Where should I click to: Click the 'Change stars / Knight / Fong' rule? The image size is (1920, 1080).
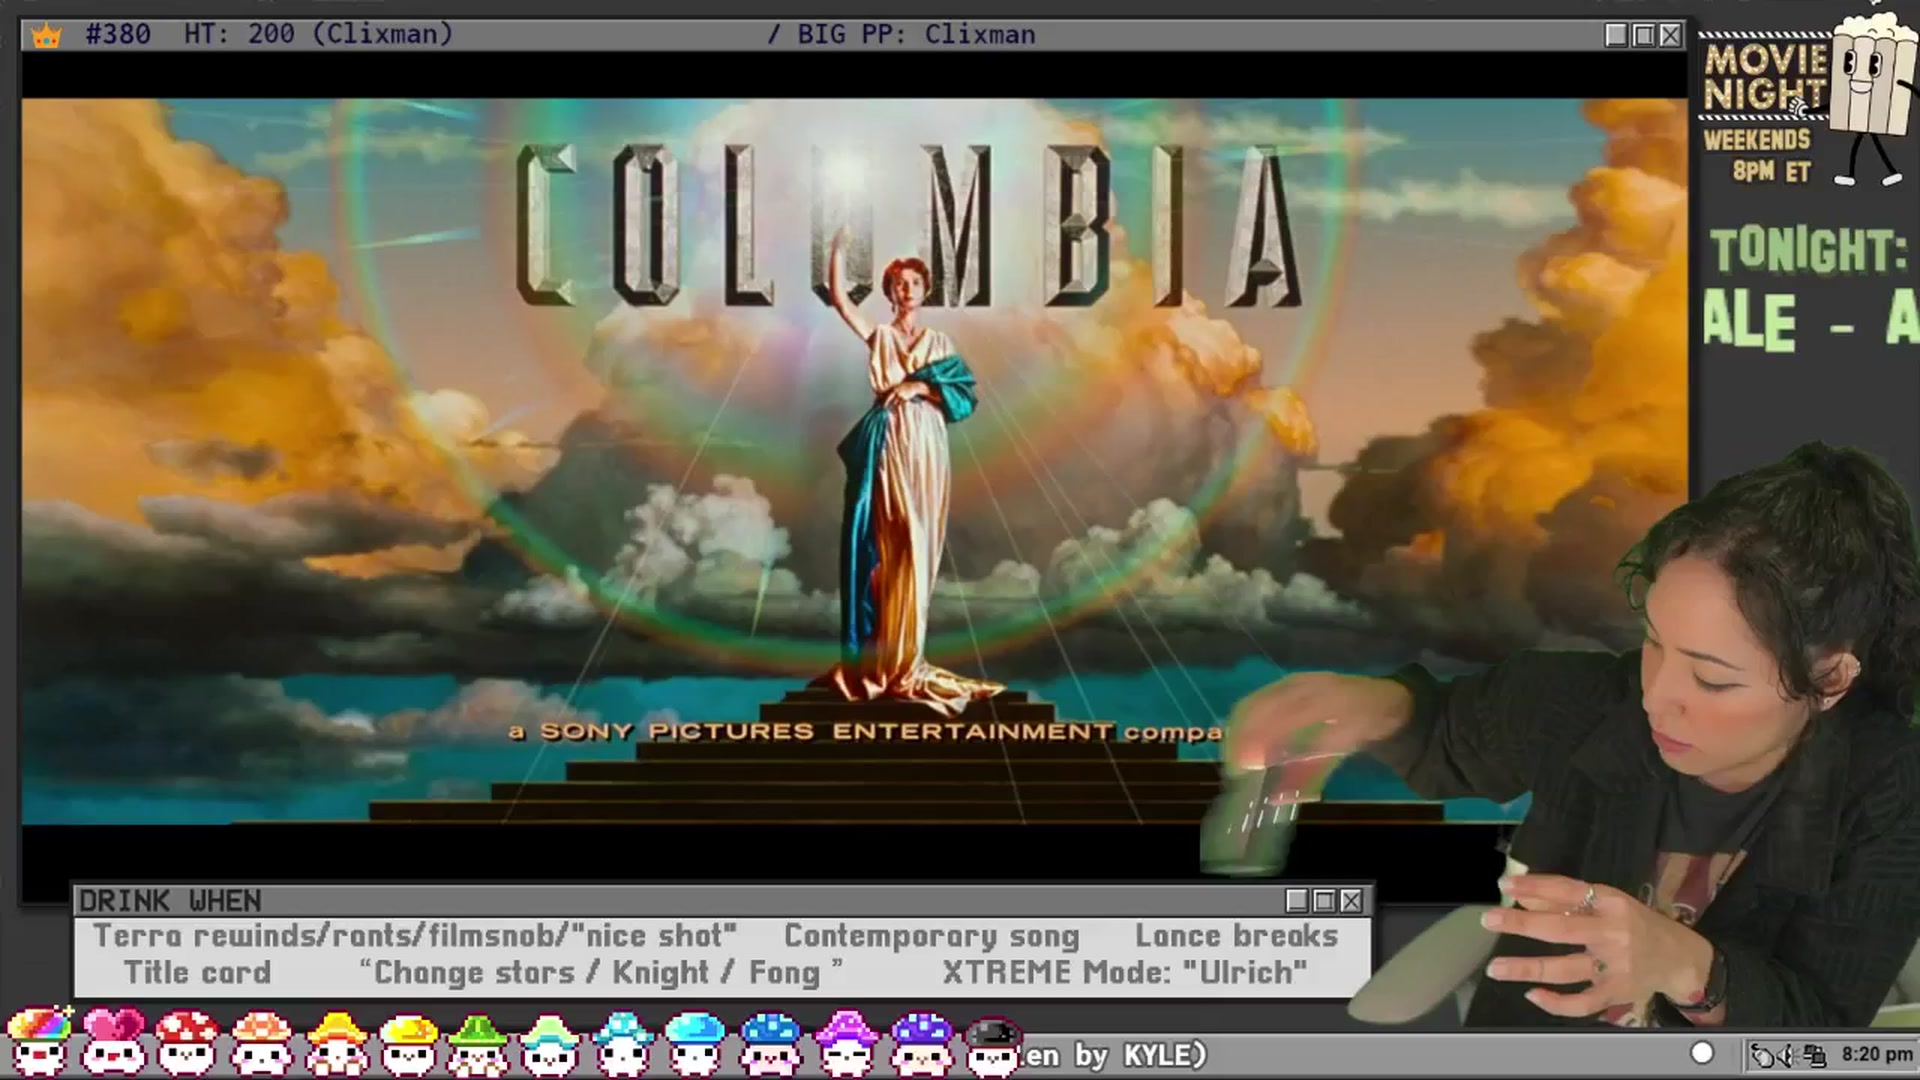click(601, 973)
